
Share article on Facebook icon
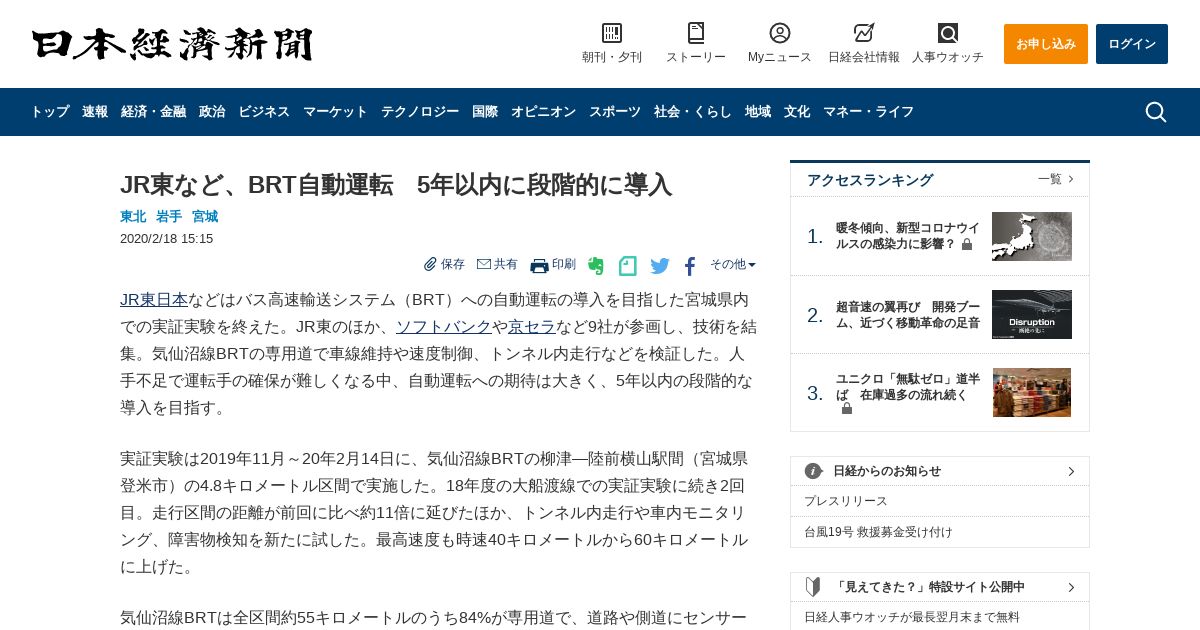pyautogui.click(x=690, y=266)
